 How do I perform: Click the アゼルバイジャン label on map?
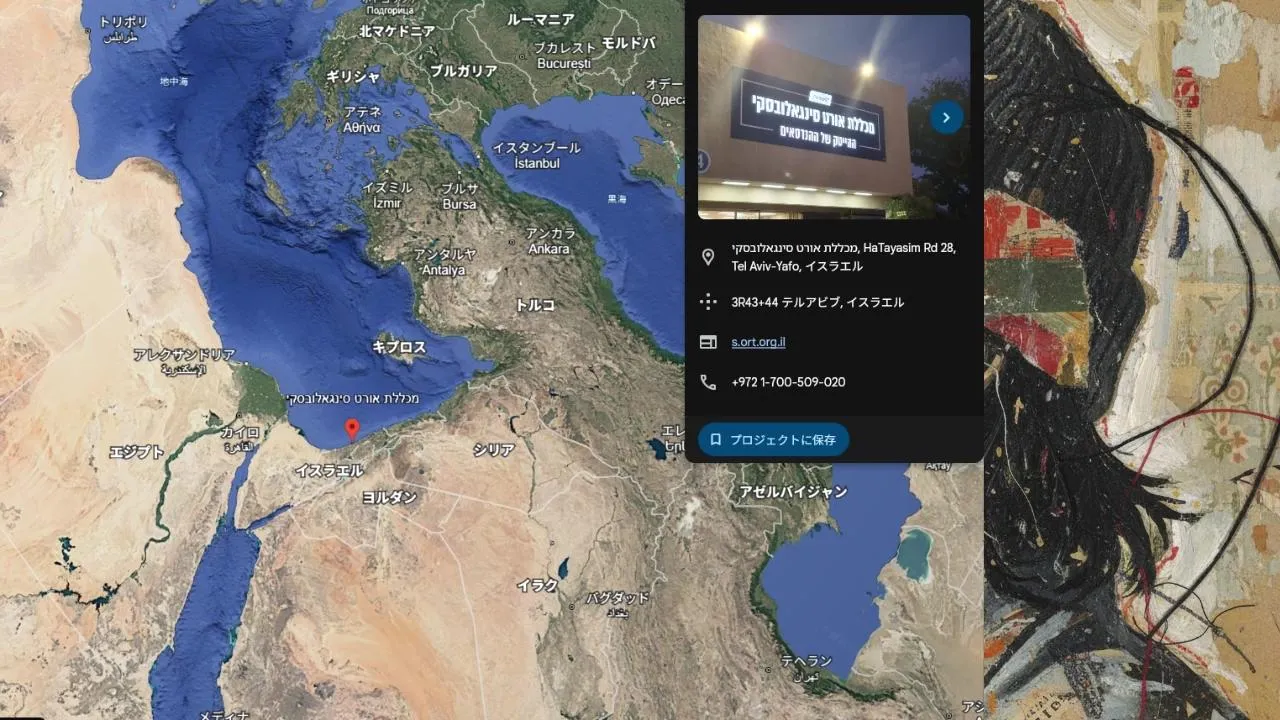793,491
